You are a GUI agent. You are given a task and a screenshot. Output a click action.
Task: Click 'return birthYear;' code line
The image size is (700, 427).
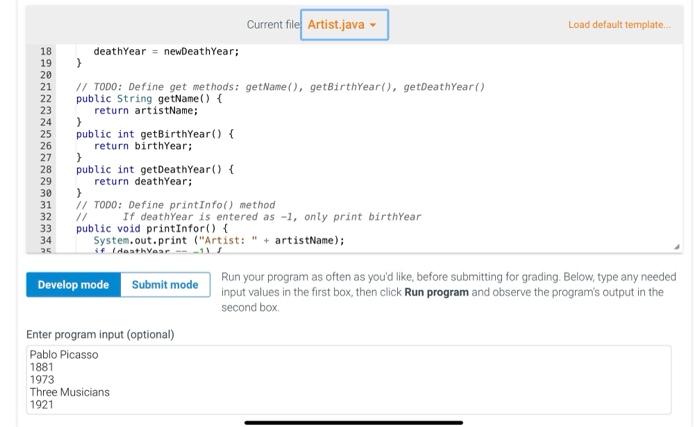pyautogui.click(x=143, y=146)
